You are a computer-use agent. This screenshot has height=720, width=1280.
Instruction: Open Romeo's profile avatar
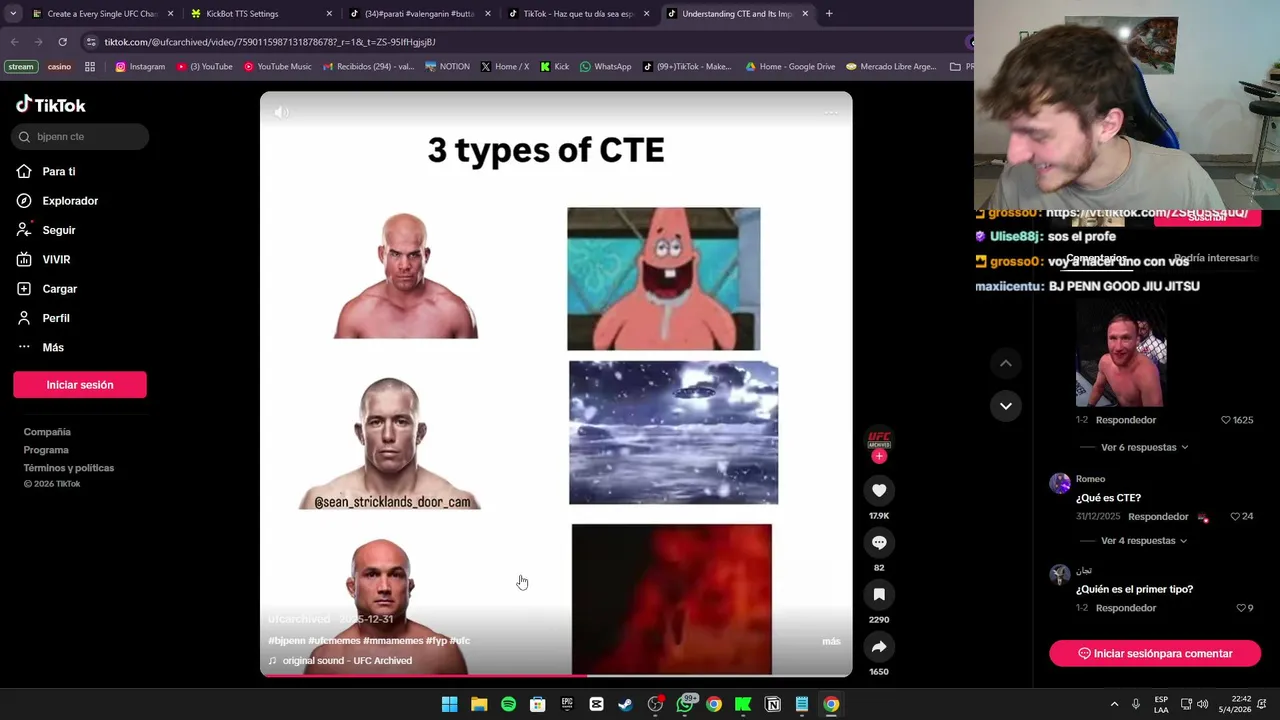point(1060,484)
